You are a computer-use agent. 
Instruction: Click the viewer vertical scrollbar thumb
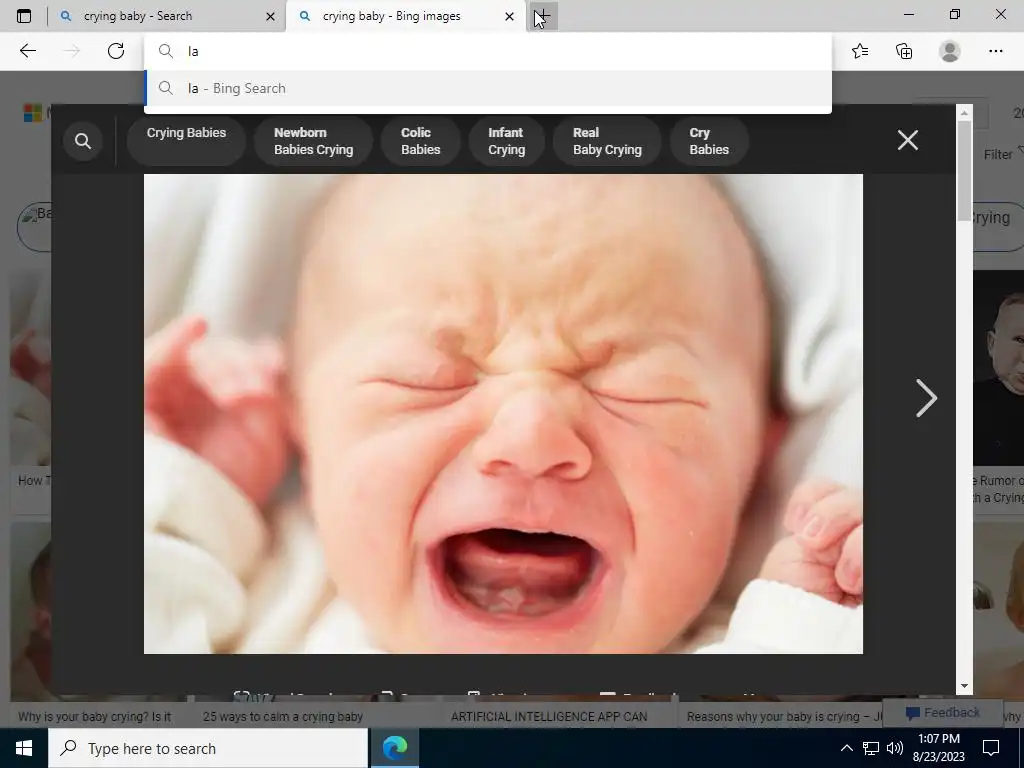(964, 171)
